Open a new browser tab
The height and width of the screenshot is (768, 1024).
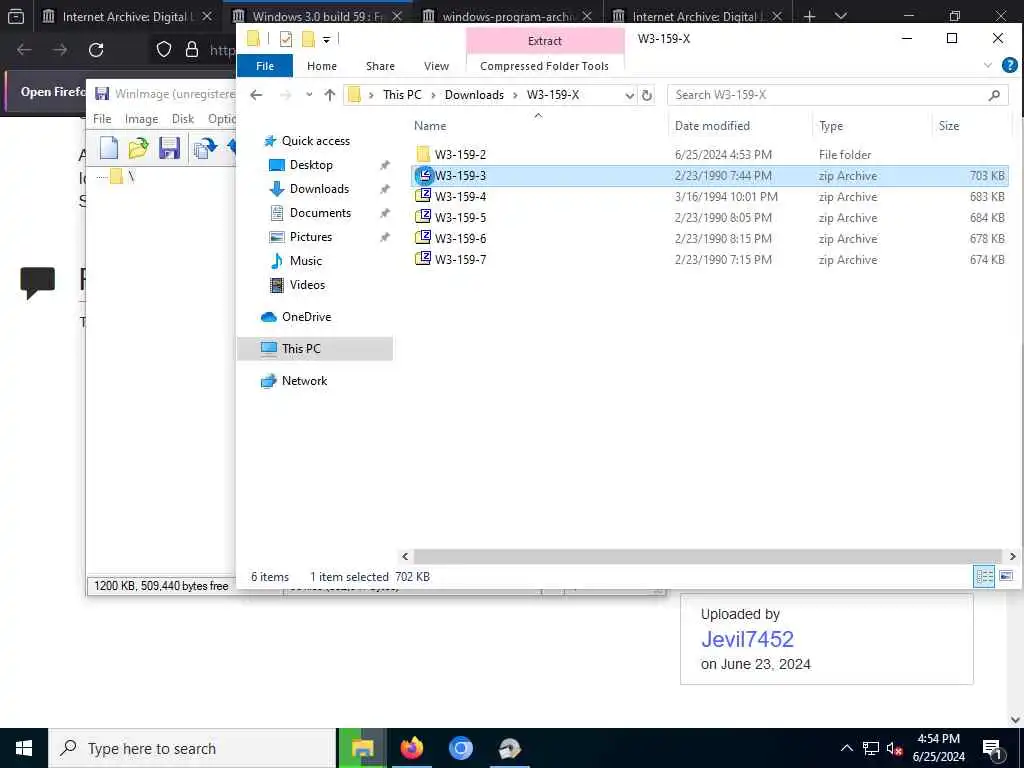click(x=809, y=16)
